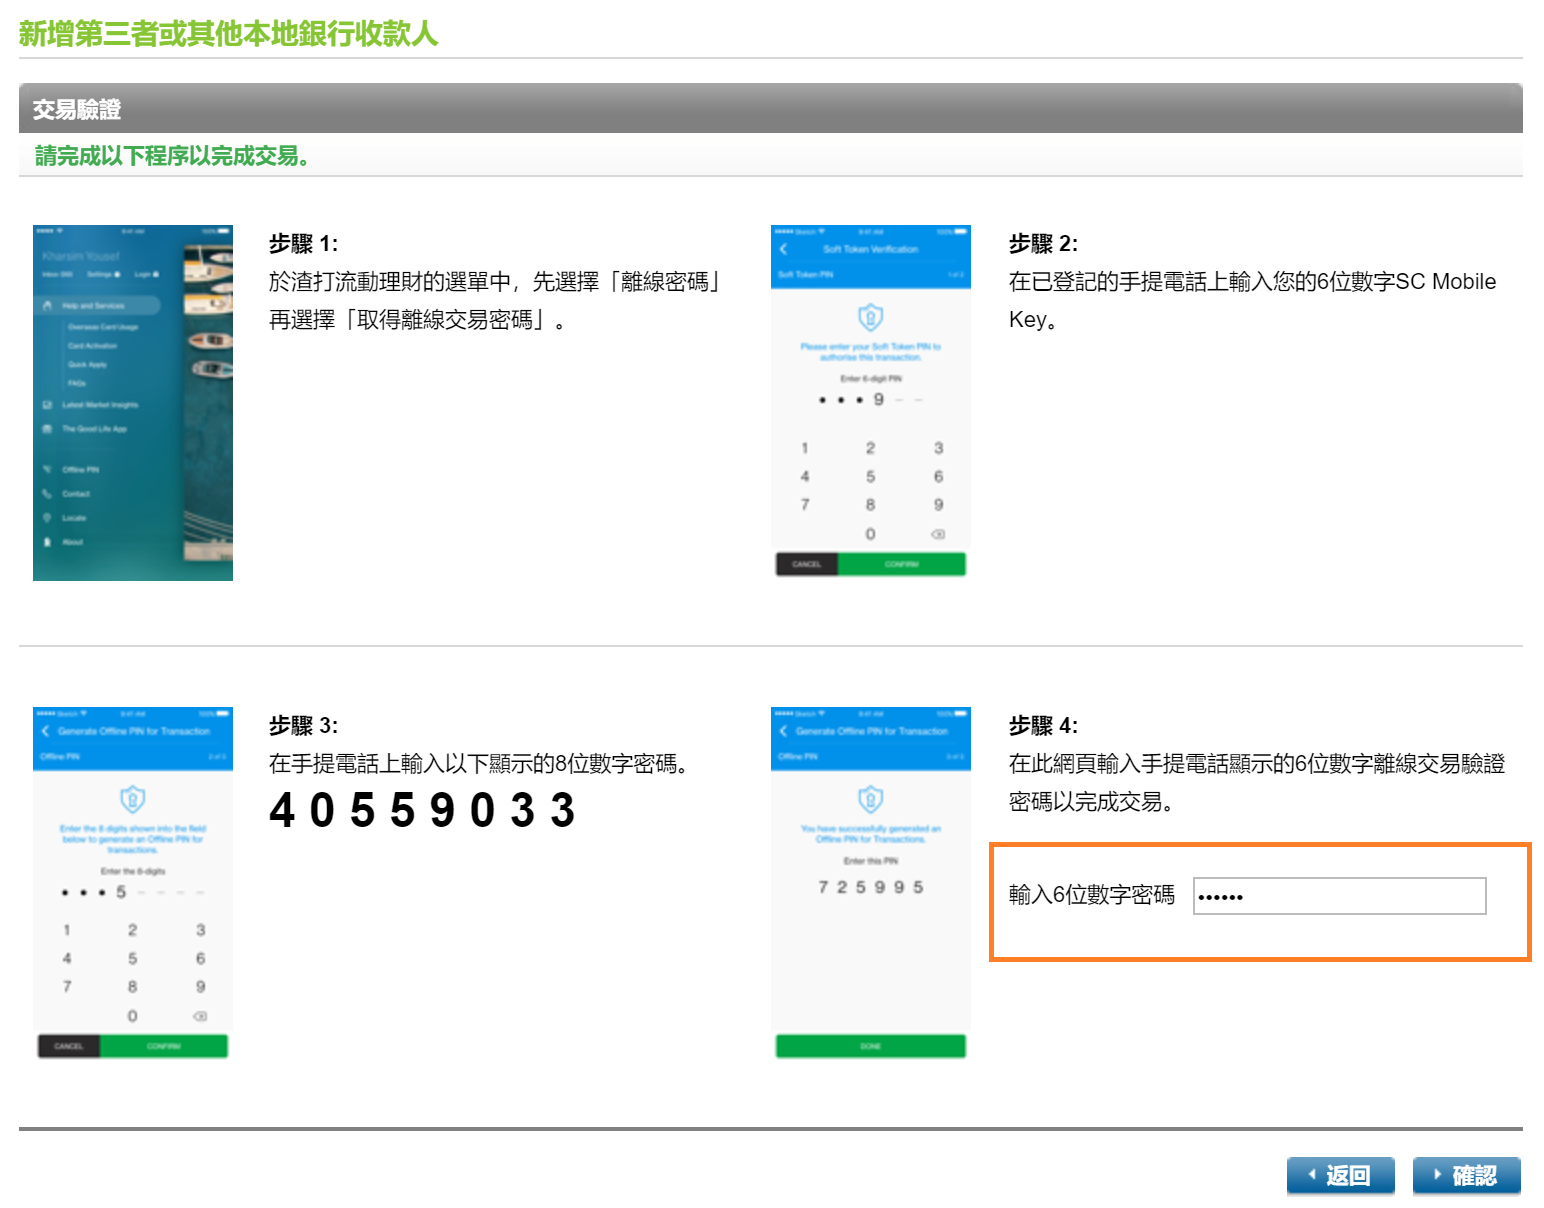Select Overseas Card Usage menu item
Screen dimensions: 1544x1208
click(x=103, y=327)
